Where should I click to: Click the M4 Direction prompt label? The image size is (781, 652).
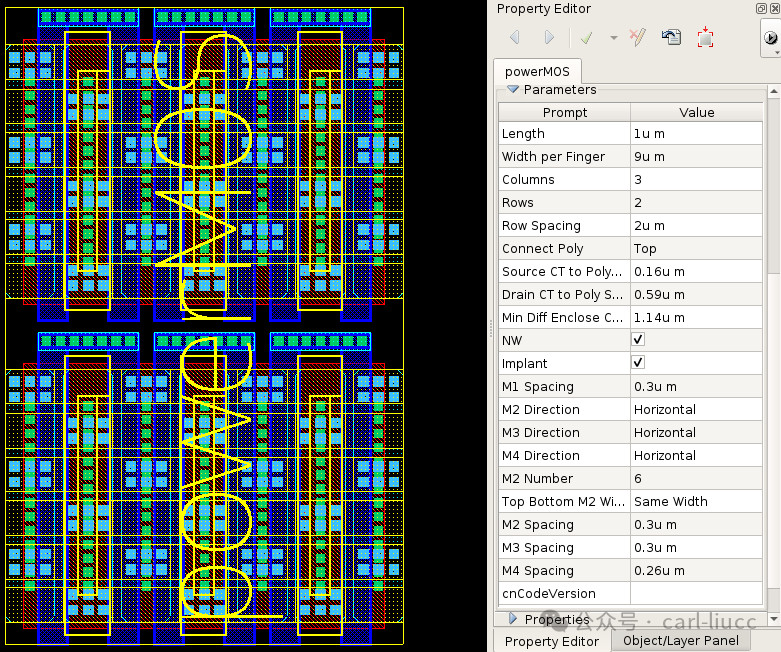pyautogui.click(x=540, y=455)
